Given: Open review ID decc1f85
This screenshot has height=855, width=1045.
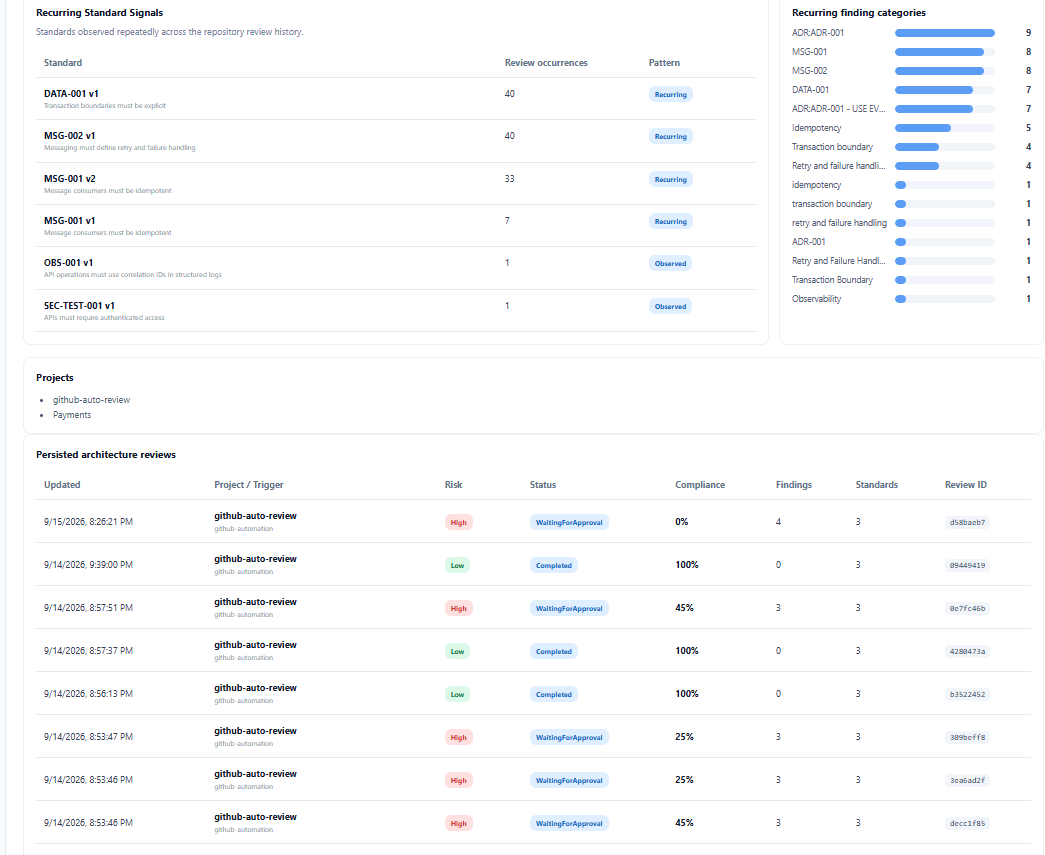Looking at the screenshot, I should click(967, 824).
